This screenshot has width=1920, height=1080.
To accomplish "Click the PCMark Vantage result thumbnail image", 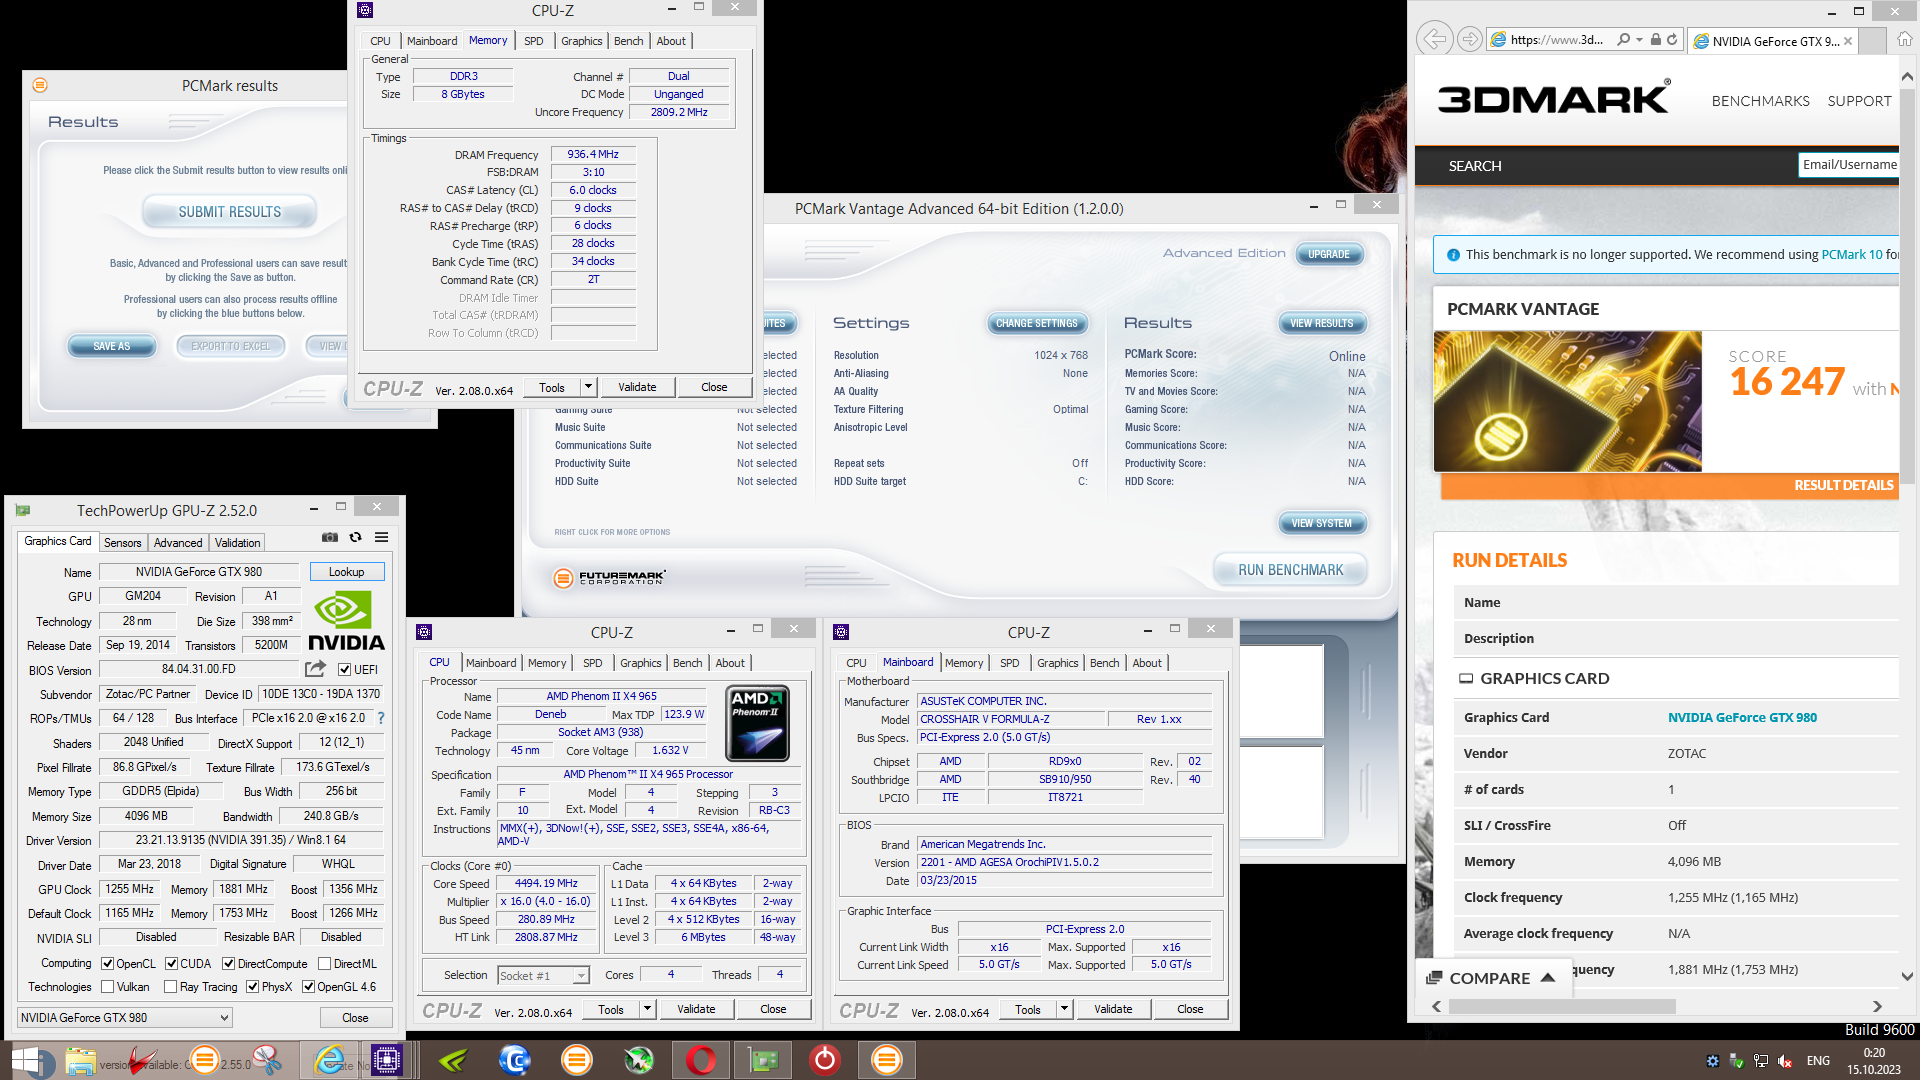I will [1567, 401].
